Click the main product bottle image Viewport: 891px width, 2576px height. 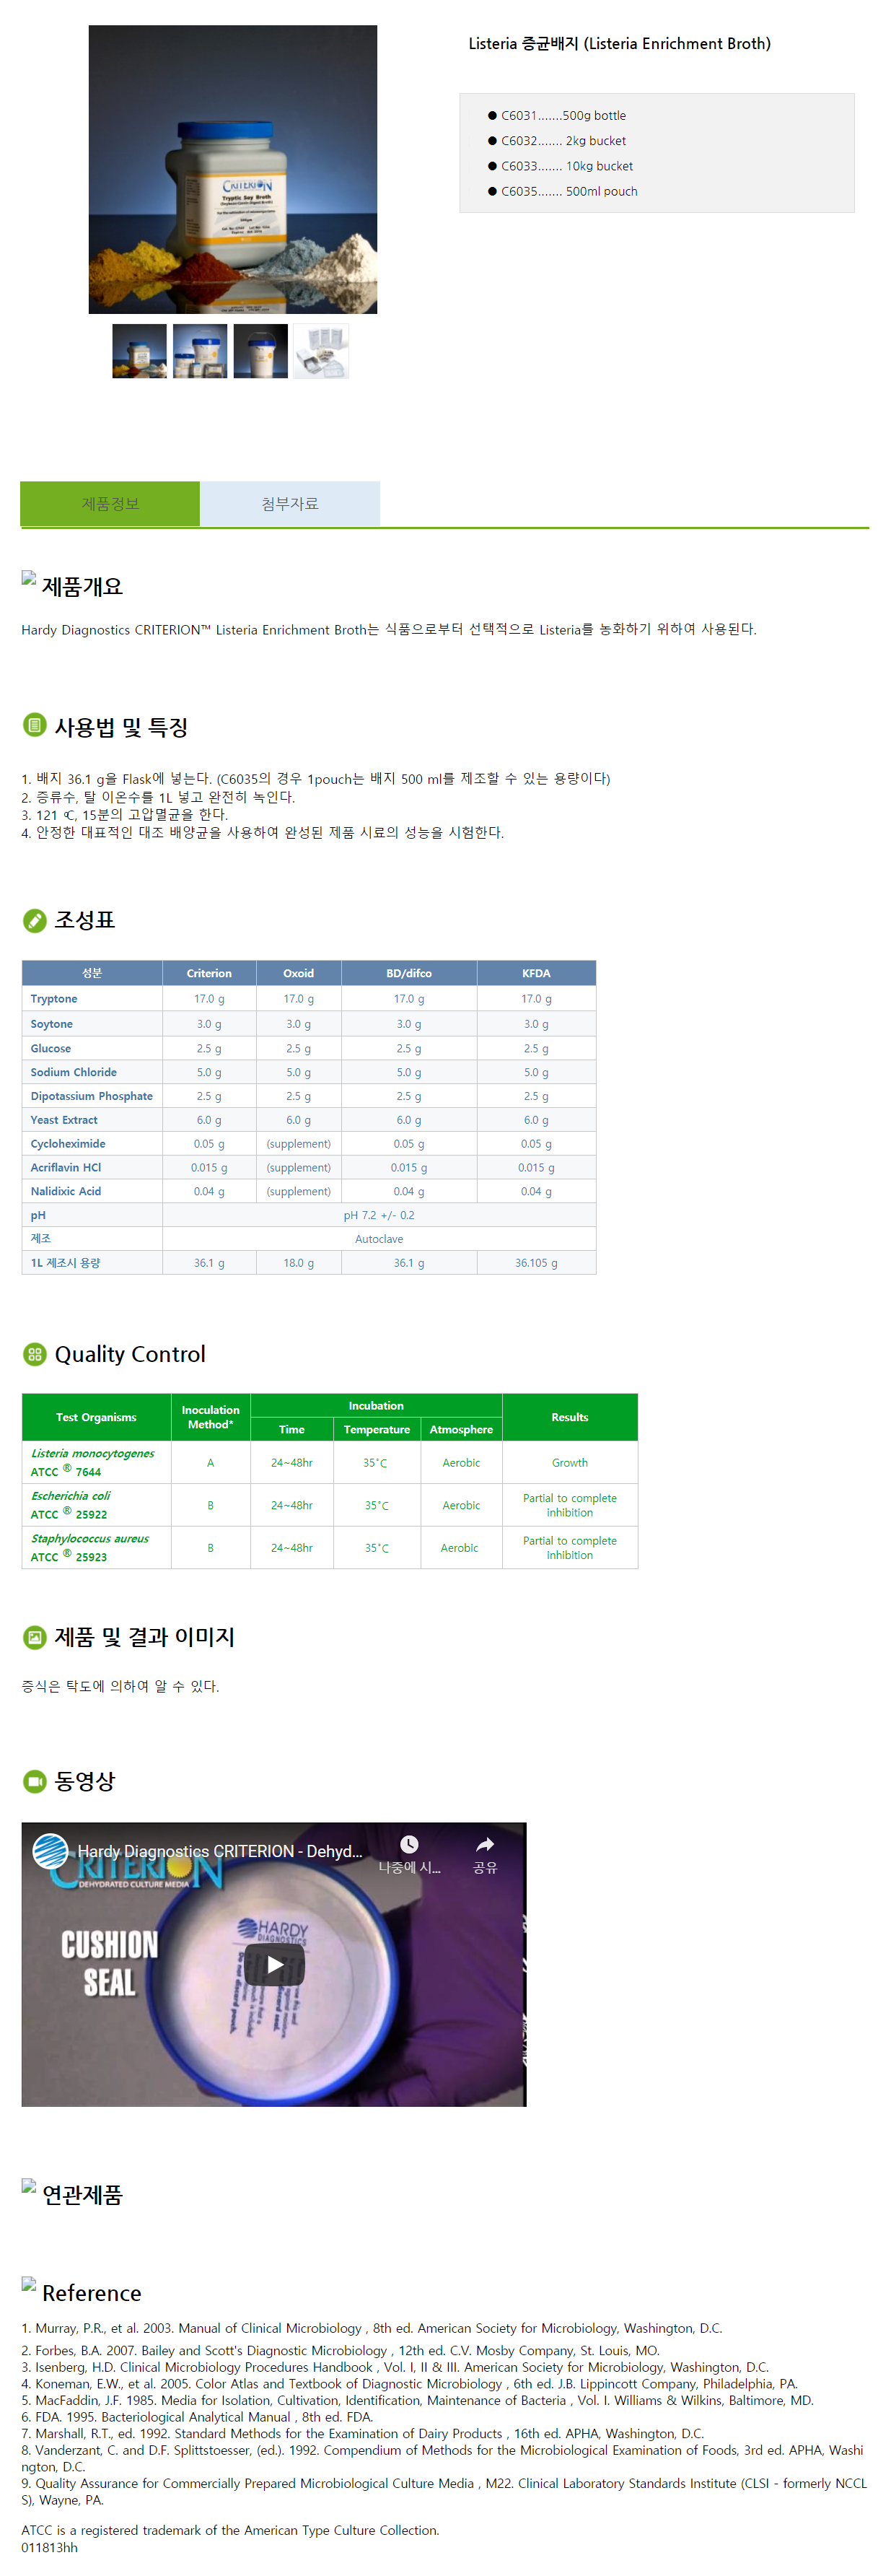point(232,170)
